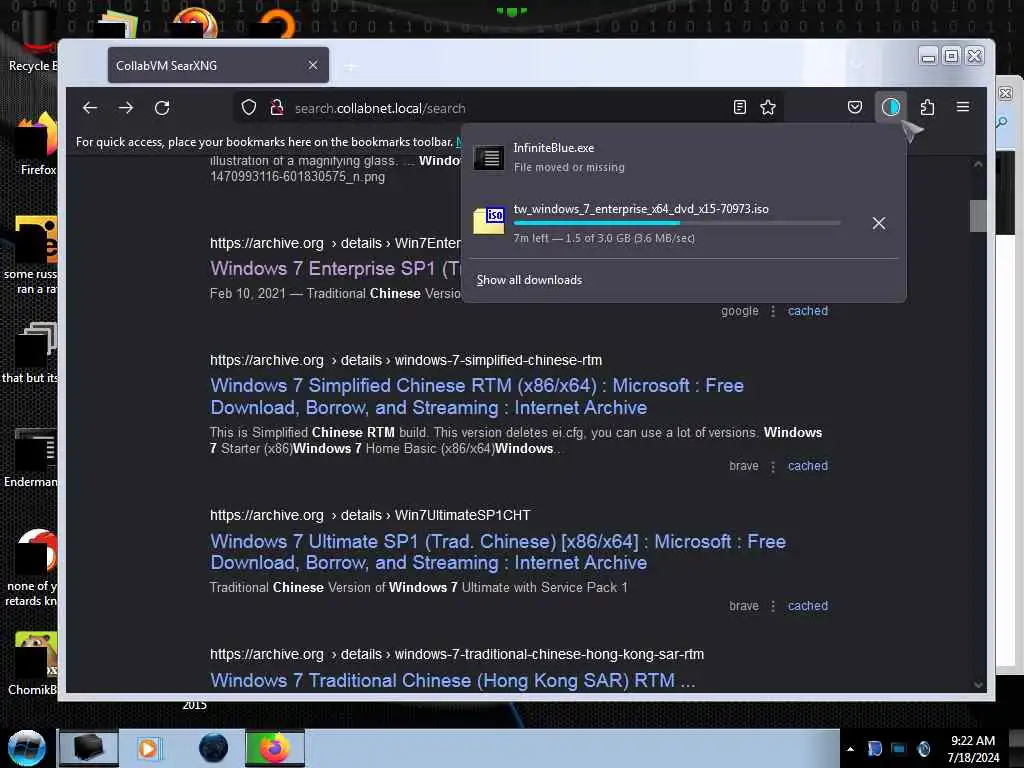Show hidden system tray icons
This screenshot has height=768, width=1024.
(x=850, y=749)
